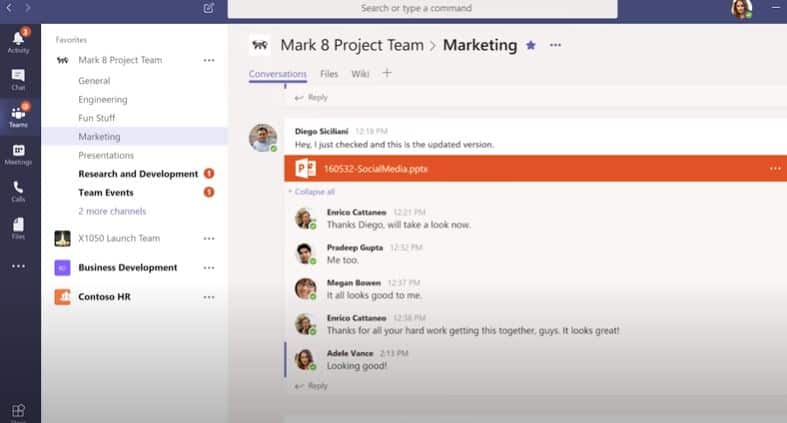Image resolution: width=787 pixels, height=423 pixels.
Task: Open channel options ellipsis next to Marketing
Action: coord(555,45)
